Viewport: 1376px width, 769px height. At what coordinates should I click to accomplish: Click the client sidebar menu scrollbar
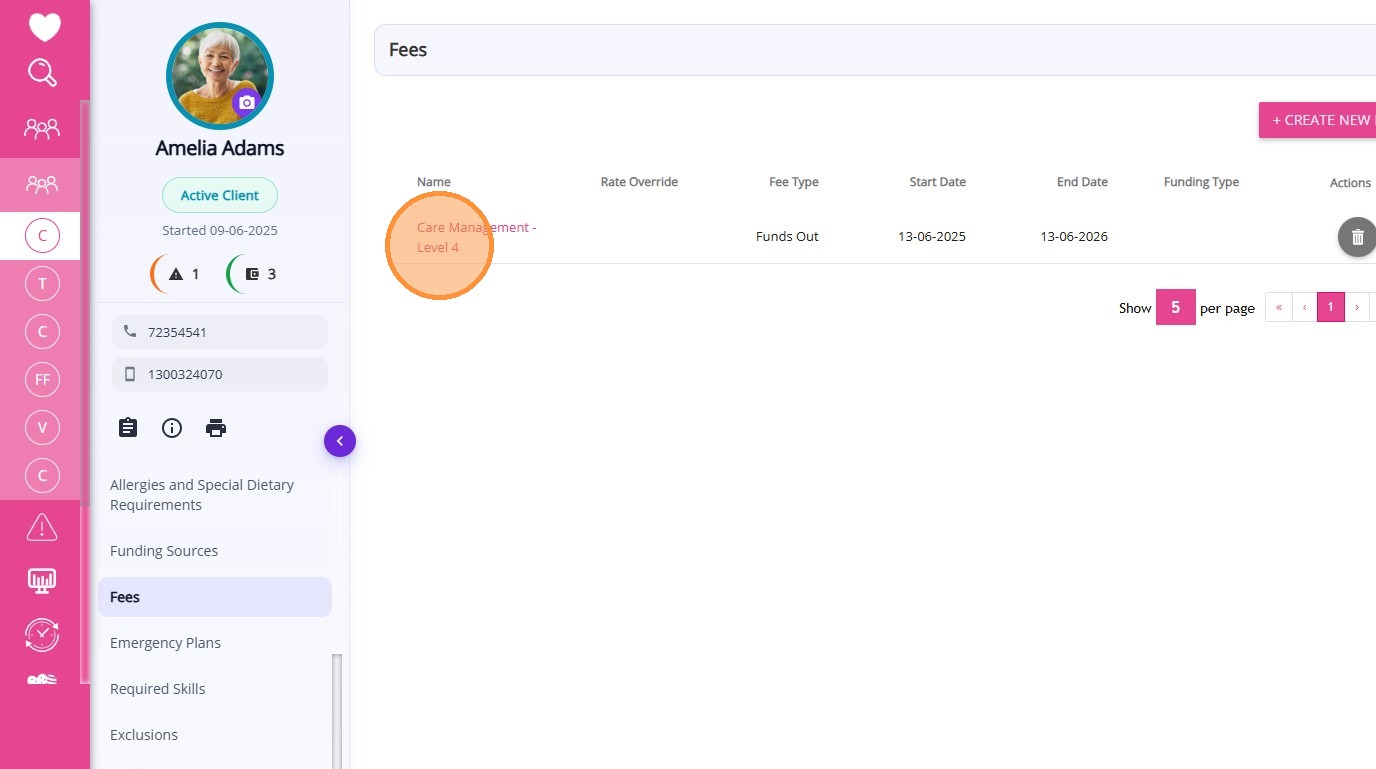(x=337, y=710)
